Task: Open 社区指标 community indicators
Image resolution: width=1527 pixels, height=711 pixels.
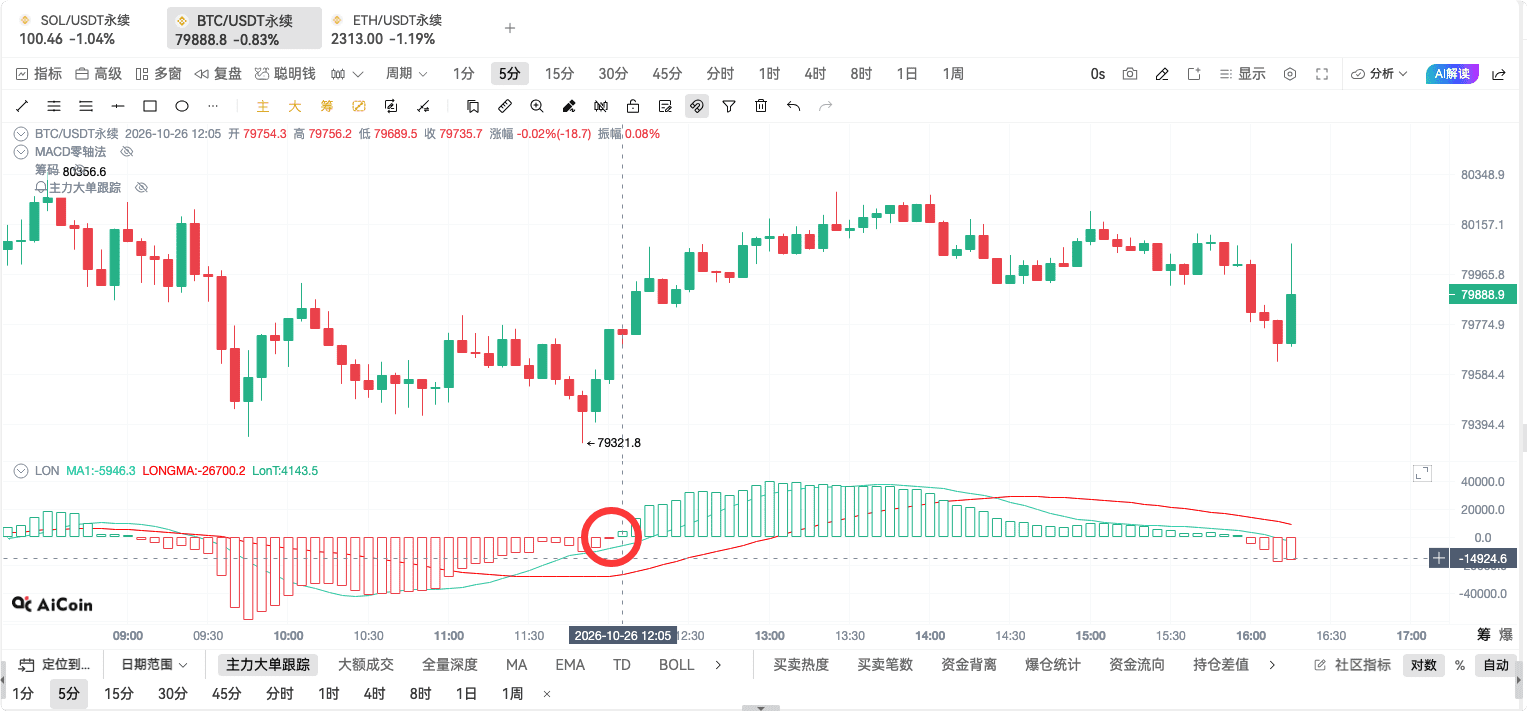Action: tap(1353, 665)
